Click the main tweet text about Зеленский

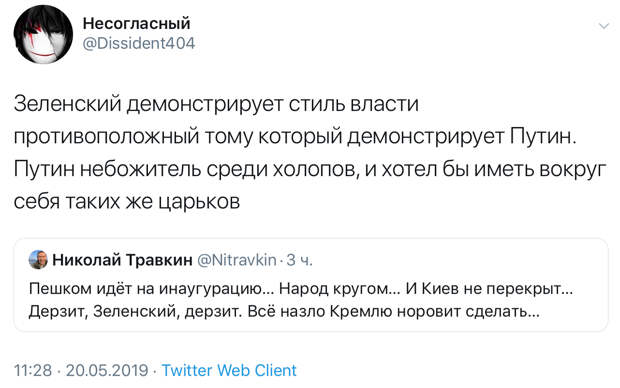click(x=310, y=153)
